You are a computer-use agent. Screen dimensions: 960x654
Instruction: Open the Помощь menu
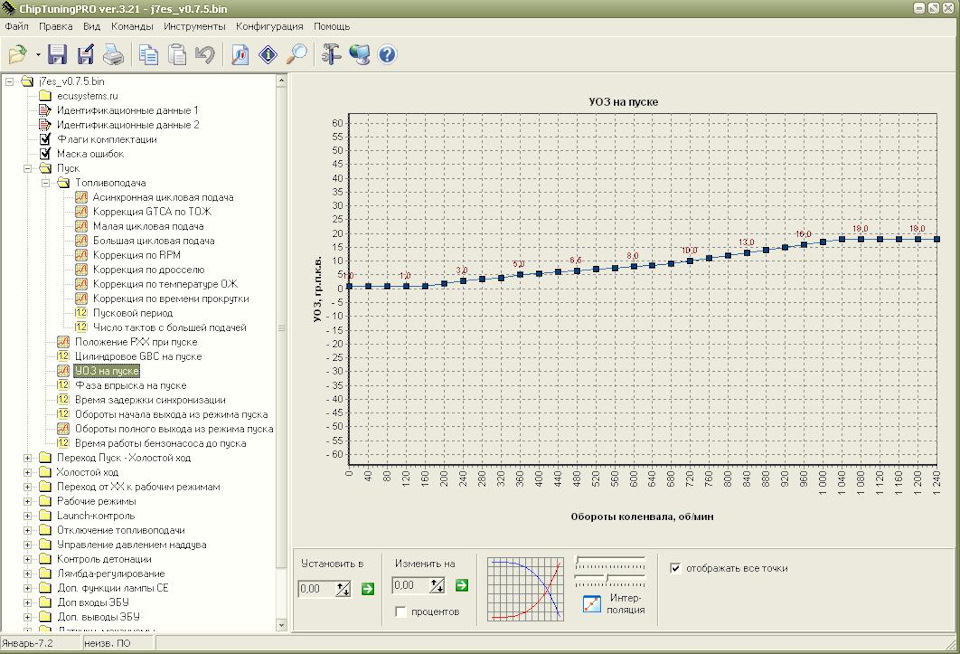click(x=332, y=26)
